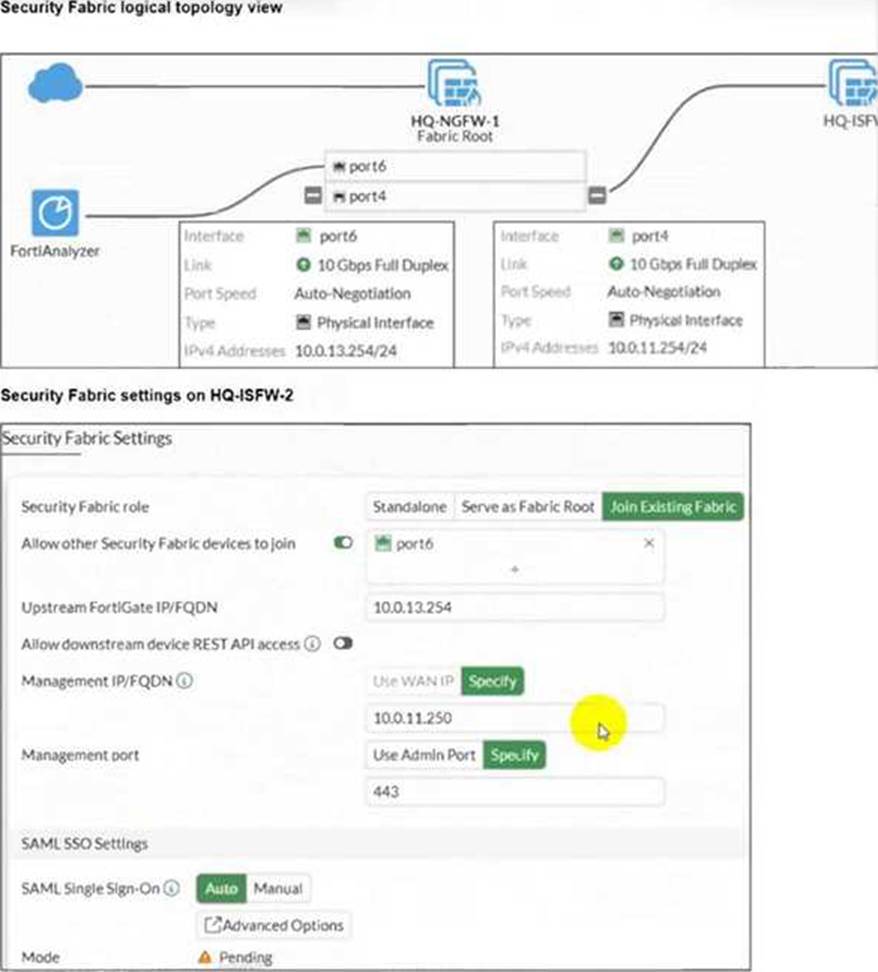Open the FortiAnalyzer device icon
Image resolution: width=878 pixels, height=972 pixels.
click(x=55, y=213)
